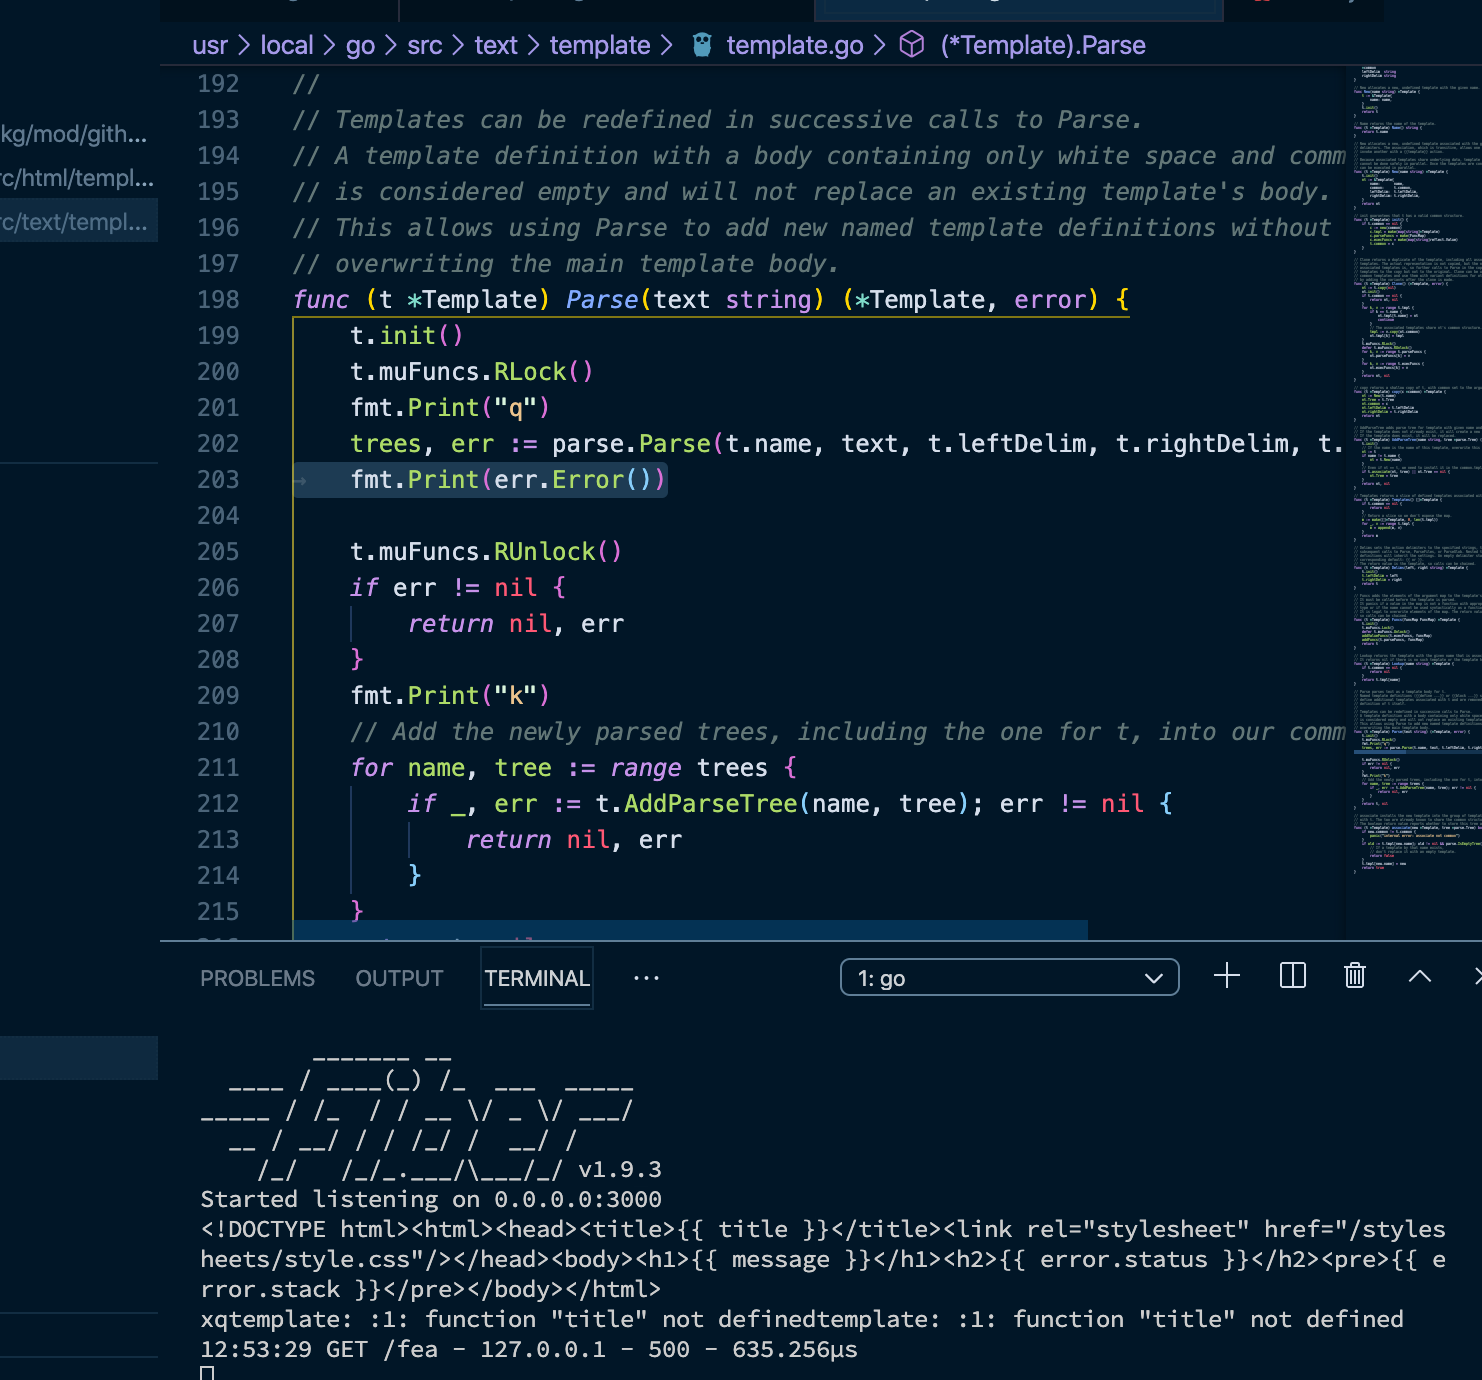This screenshot has height=1380, width=1482.
Task: Click template.go in the breadcrumb bar
Action: coord(794,44)
